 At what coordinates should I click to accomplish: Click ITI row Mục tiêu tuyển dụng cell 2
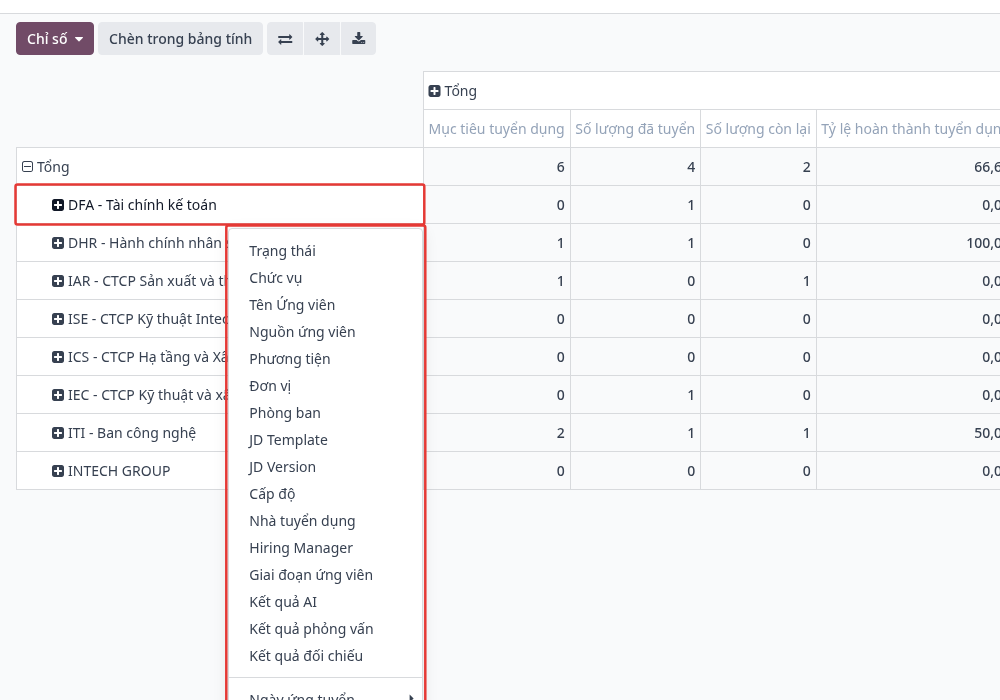pos(497,433)
